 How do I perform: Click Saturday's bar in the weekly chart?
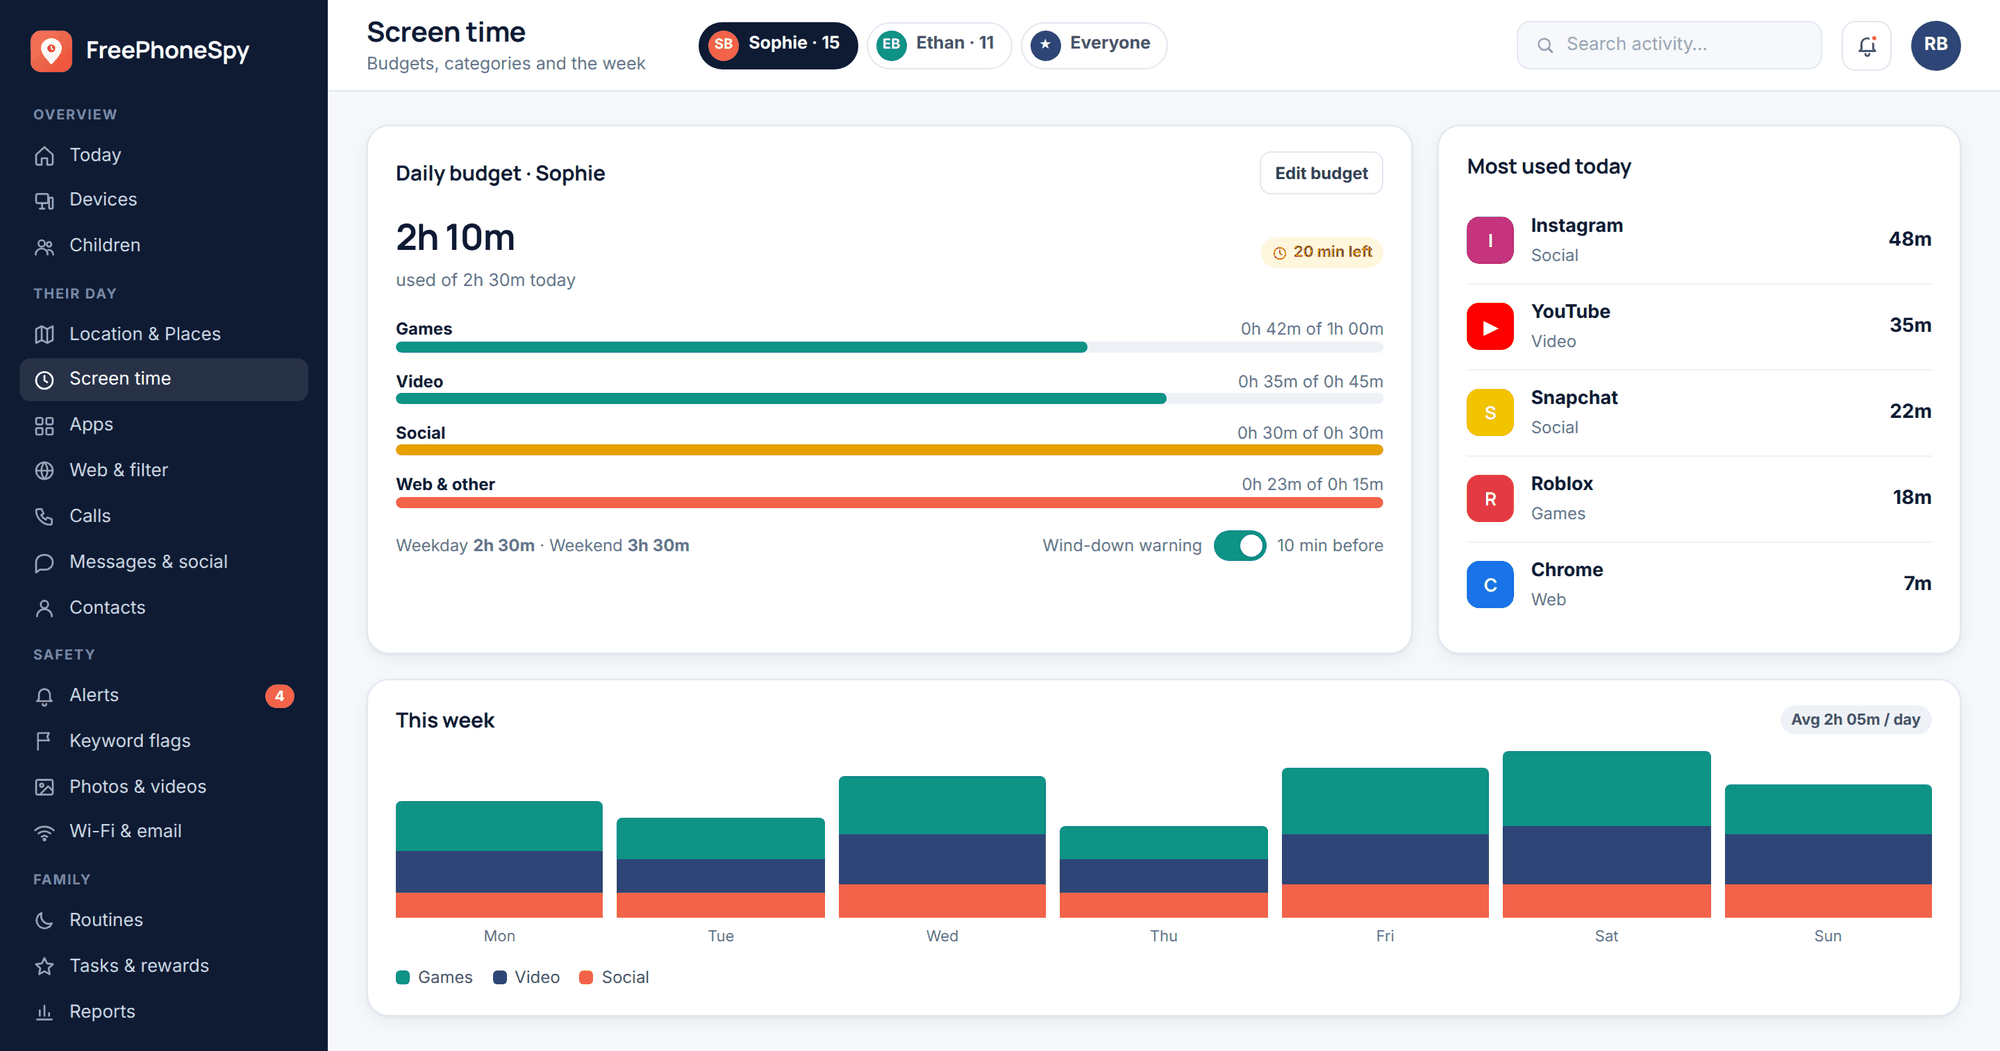[x=1606, y=834]
